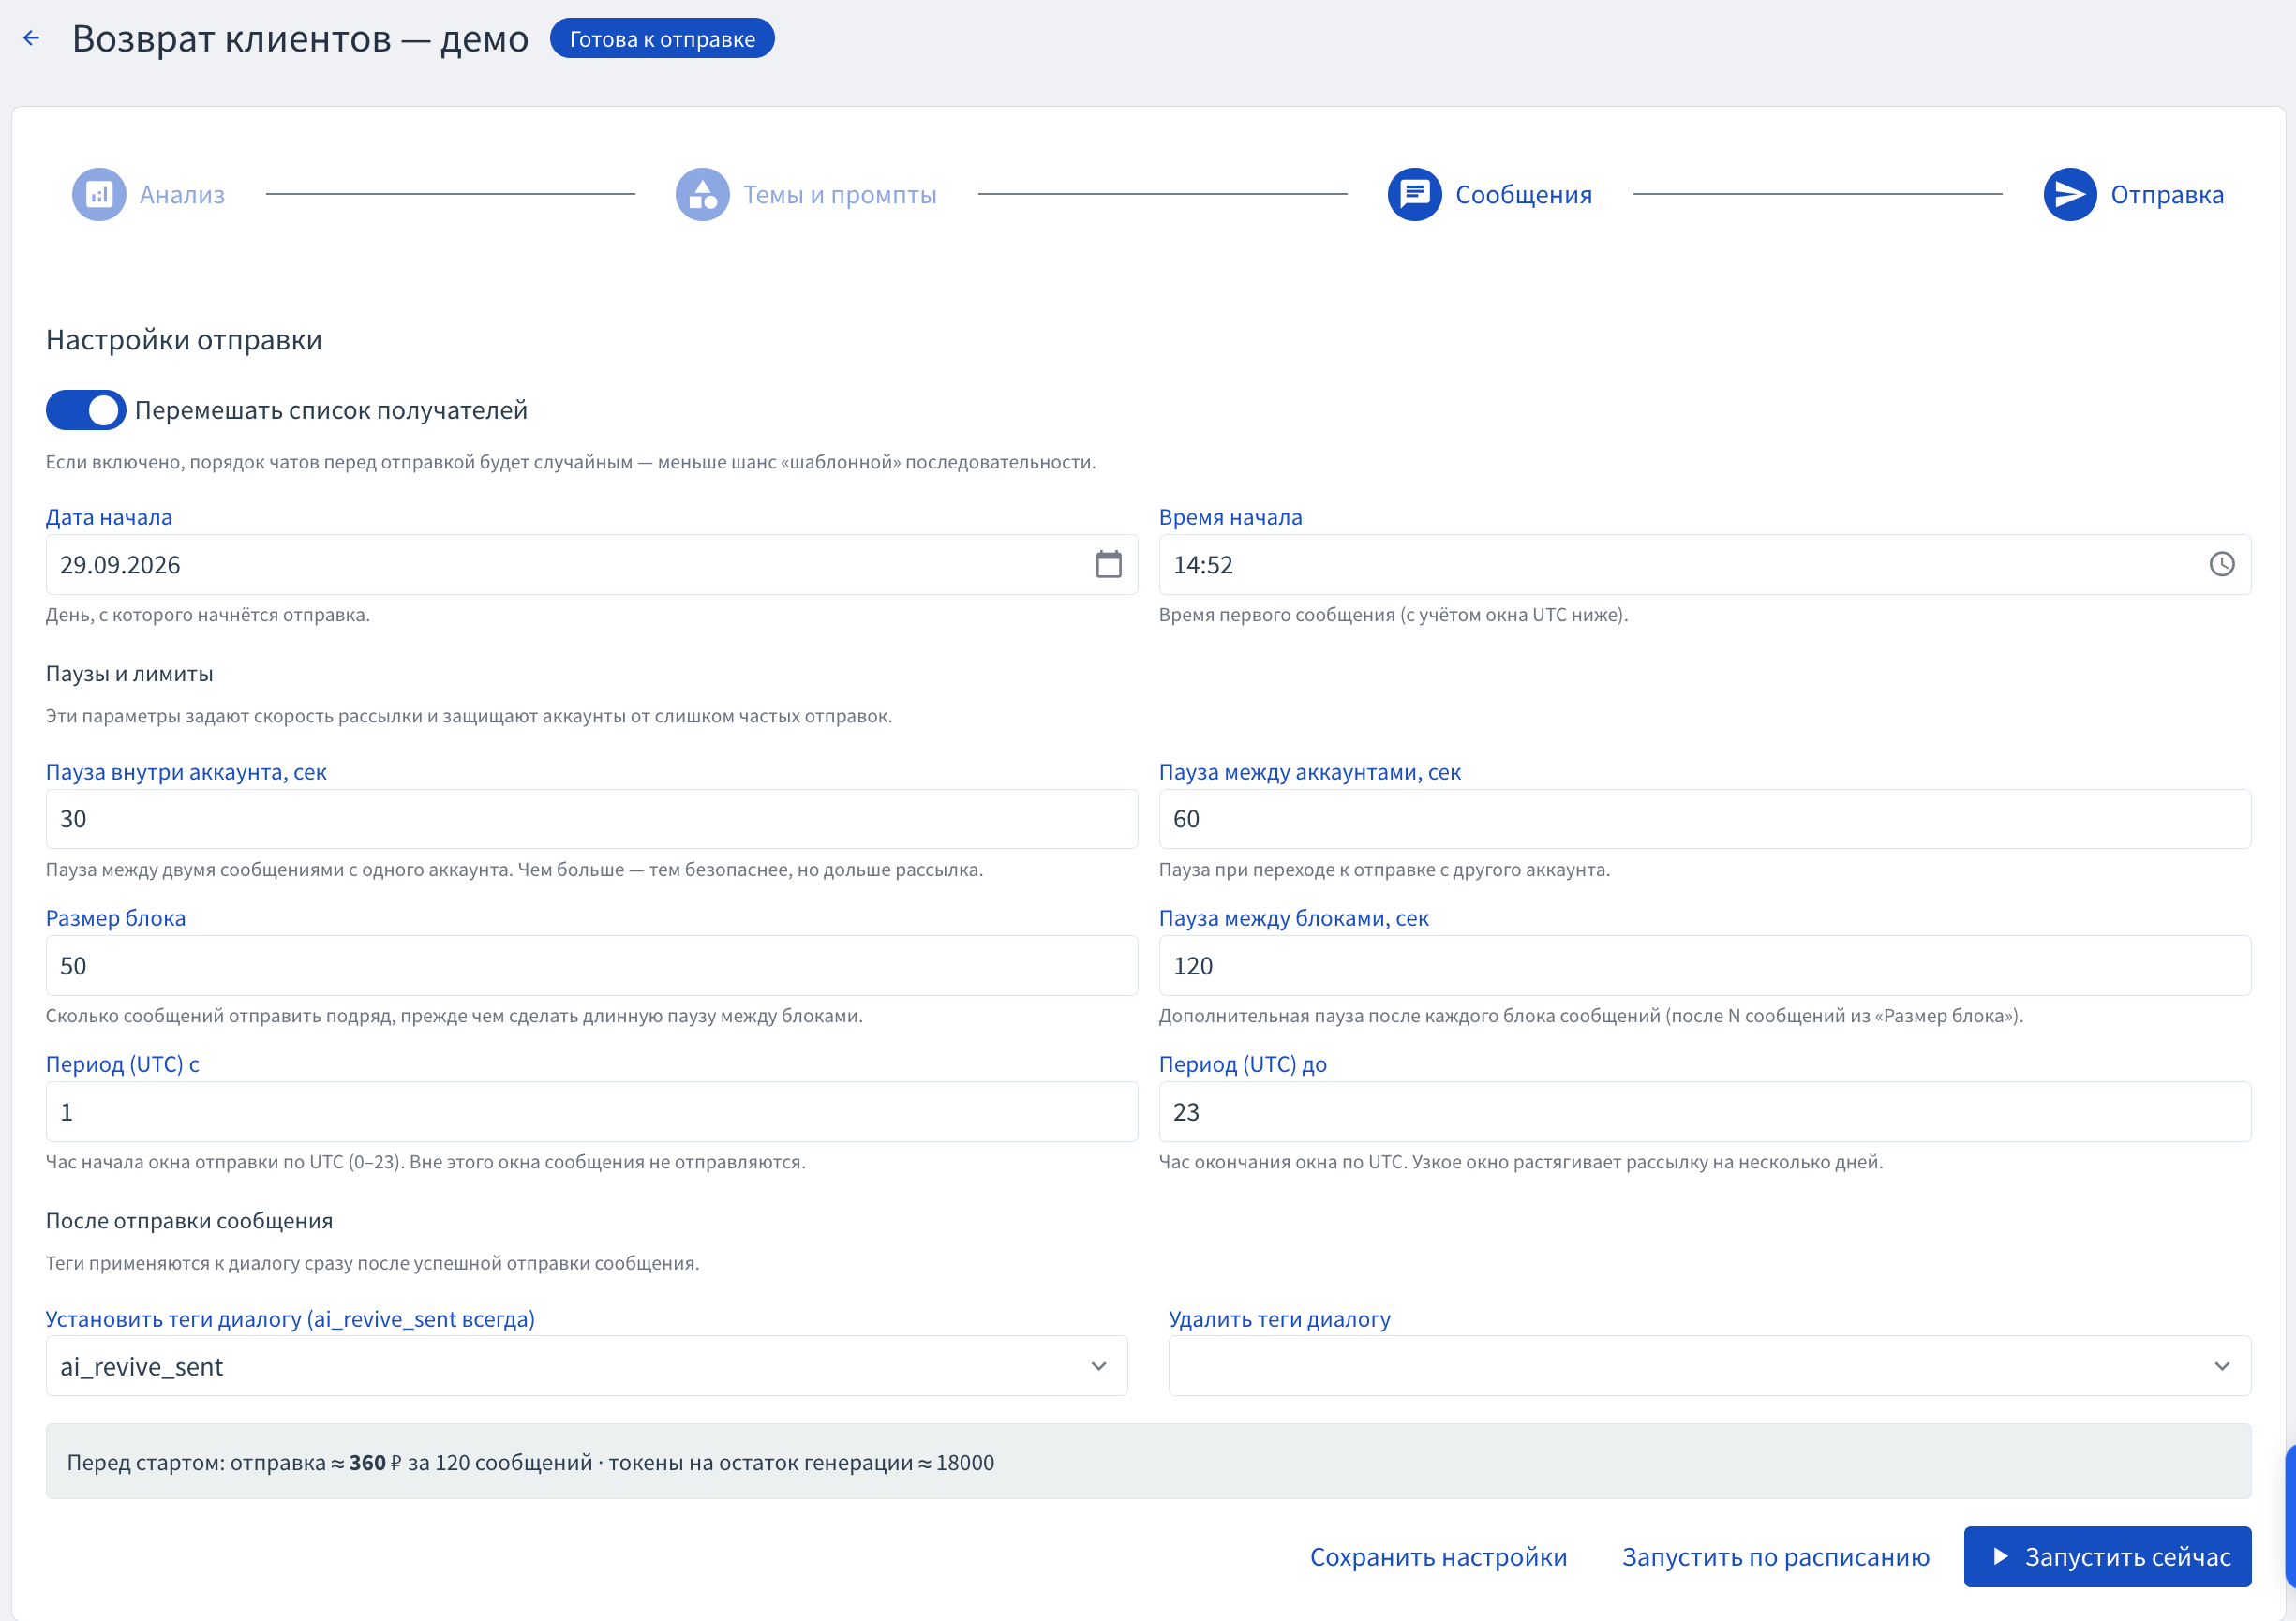Go back using the left arrow icon
The image size is (2296, 1621).
[31, 38]
